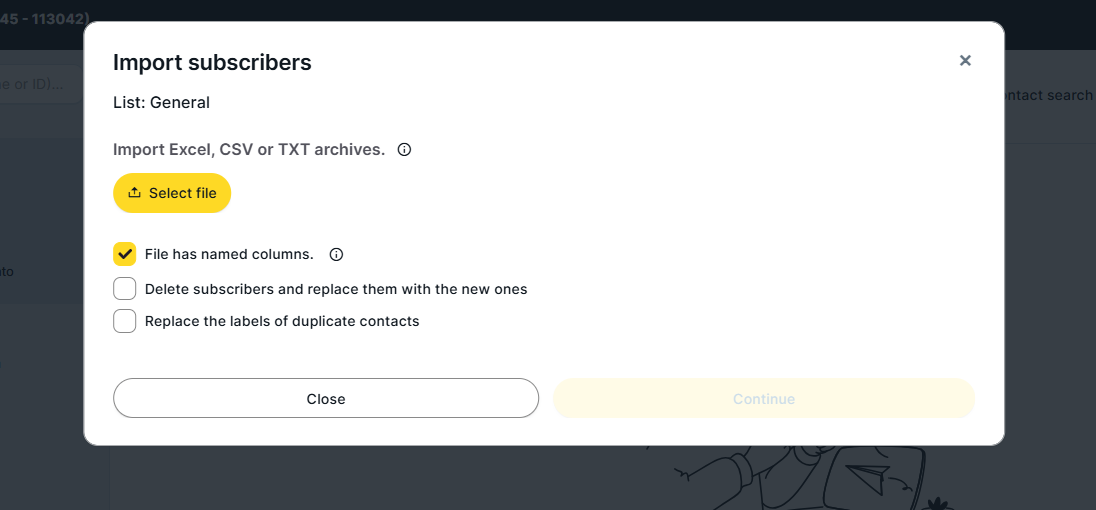Open info icon next to File has named columns
The height and width of the screenshot is (510, 1096).
pos(336,255)
